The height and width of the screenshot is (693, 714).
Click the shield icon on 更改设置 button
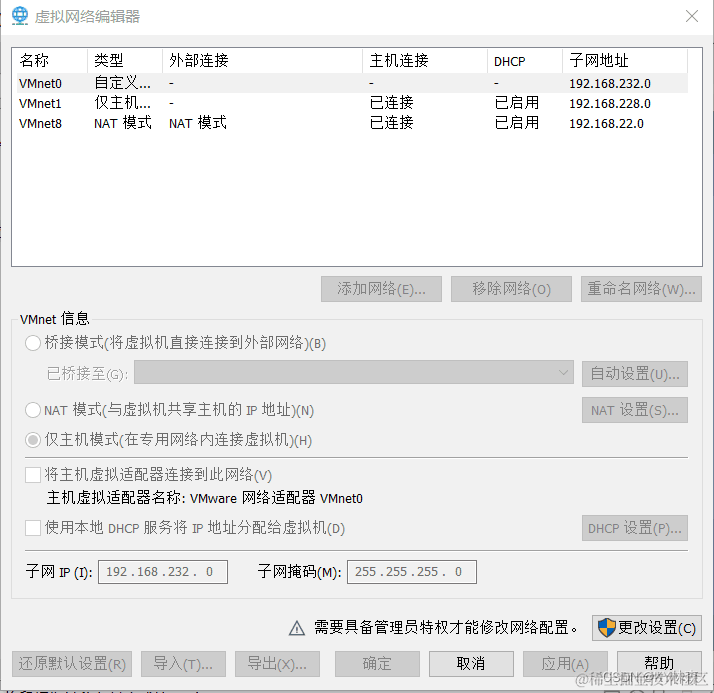pyautogui.click(x=607, y=628)
